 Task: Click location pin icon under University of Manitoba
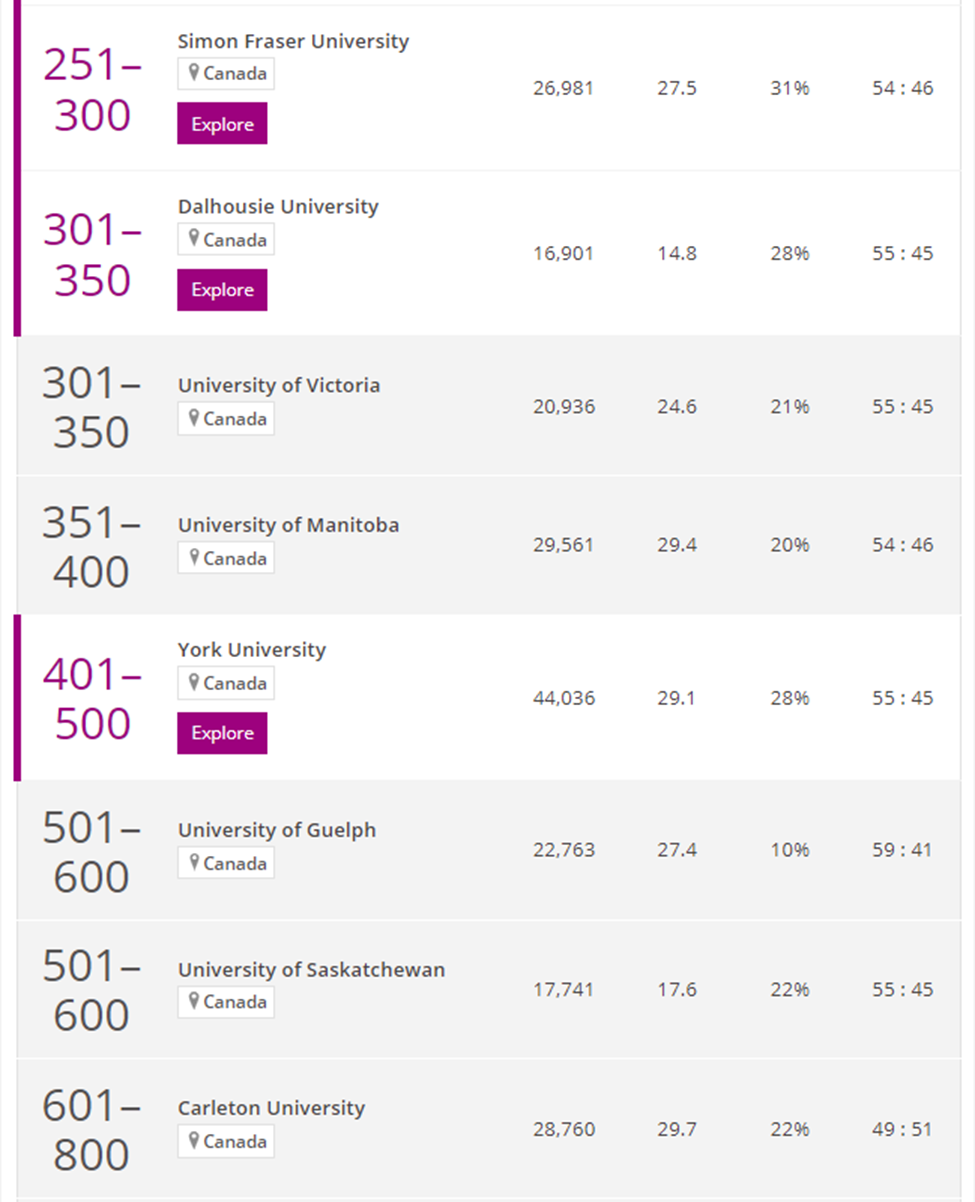coord(194,558)
